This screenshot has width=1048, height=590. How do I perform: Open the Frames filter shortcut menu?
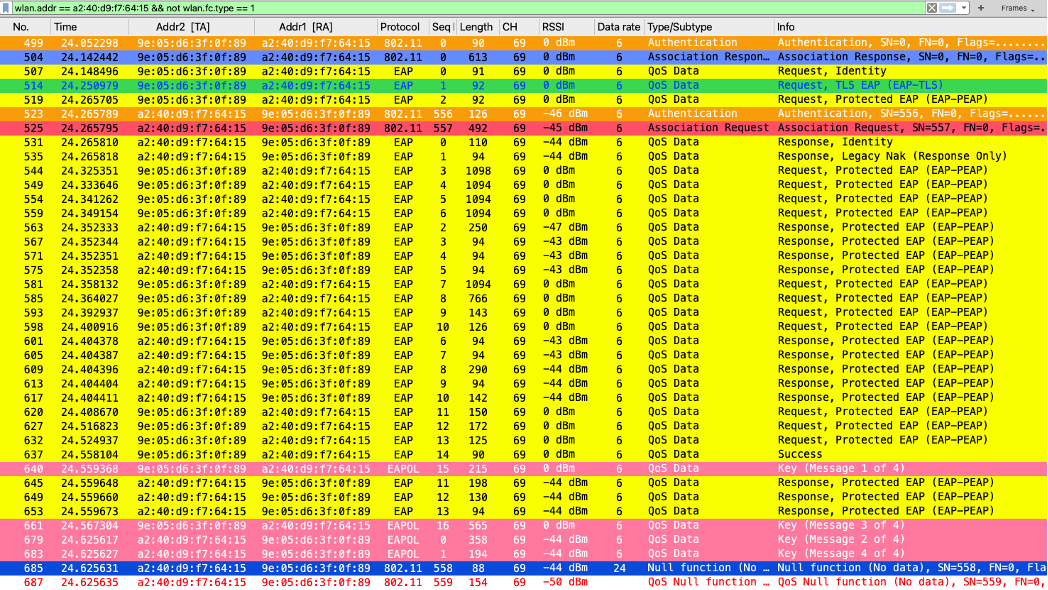tap(1019, 8)
